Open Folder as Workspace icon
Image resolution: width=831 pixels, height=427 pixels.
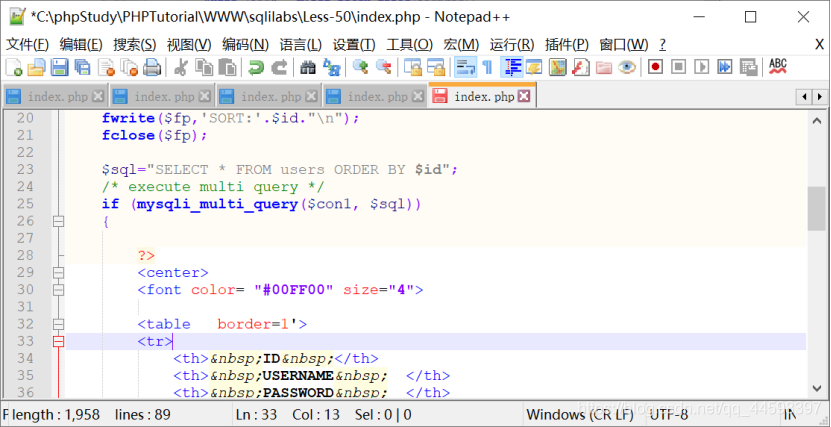point(604,67)
